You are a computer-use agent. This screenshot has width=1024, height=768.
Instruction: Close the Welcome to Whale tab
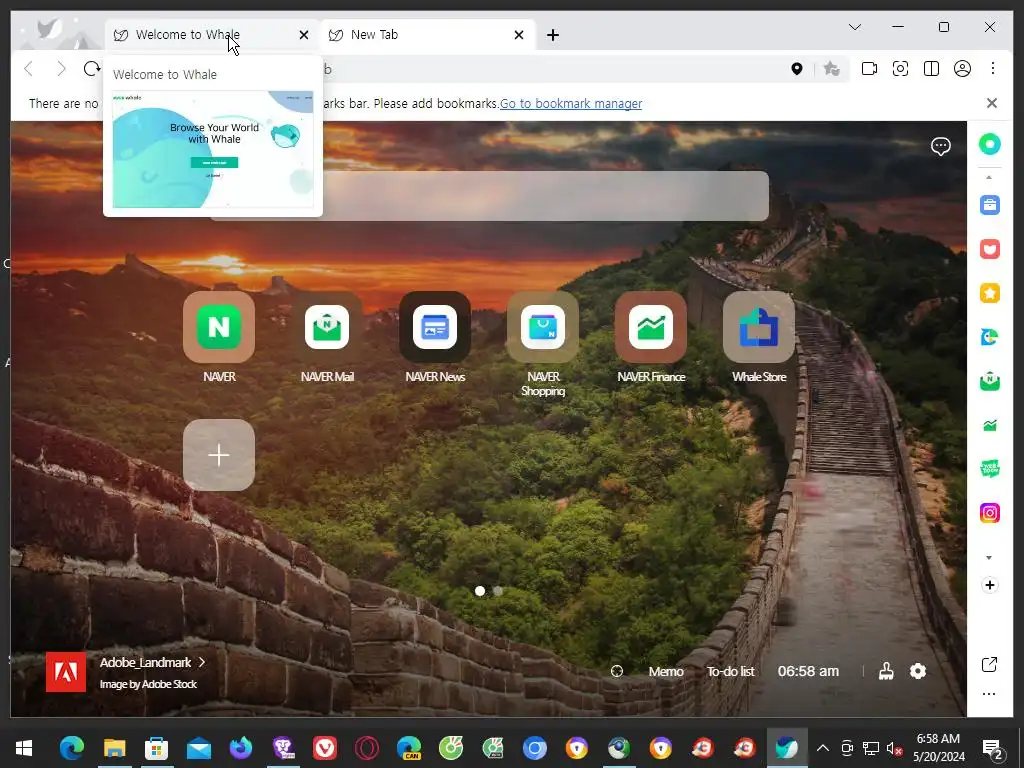tap(304, 35)
